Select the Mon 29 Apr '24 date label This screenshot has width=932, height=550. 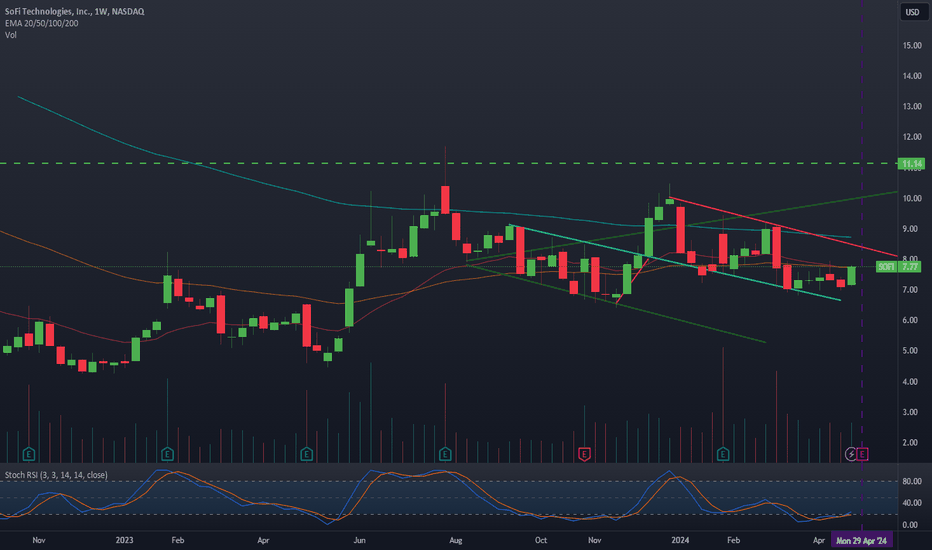[861, 540]
